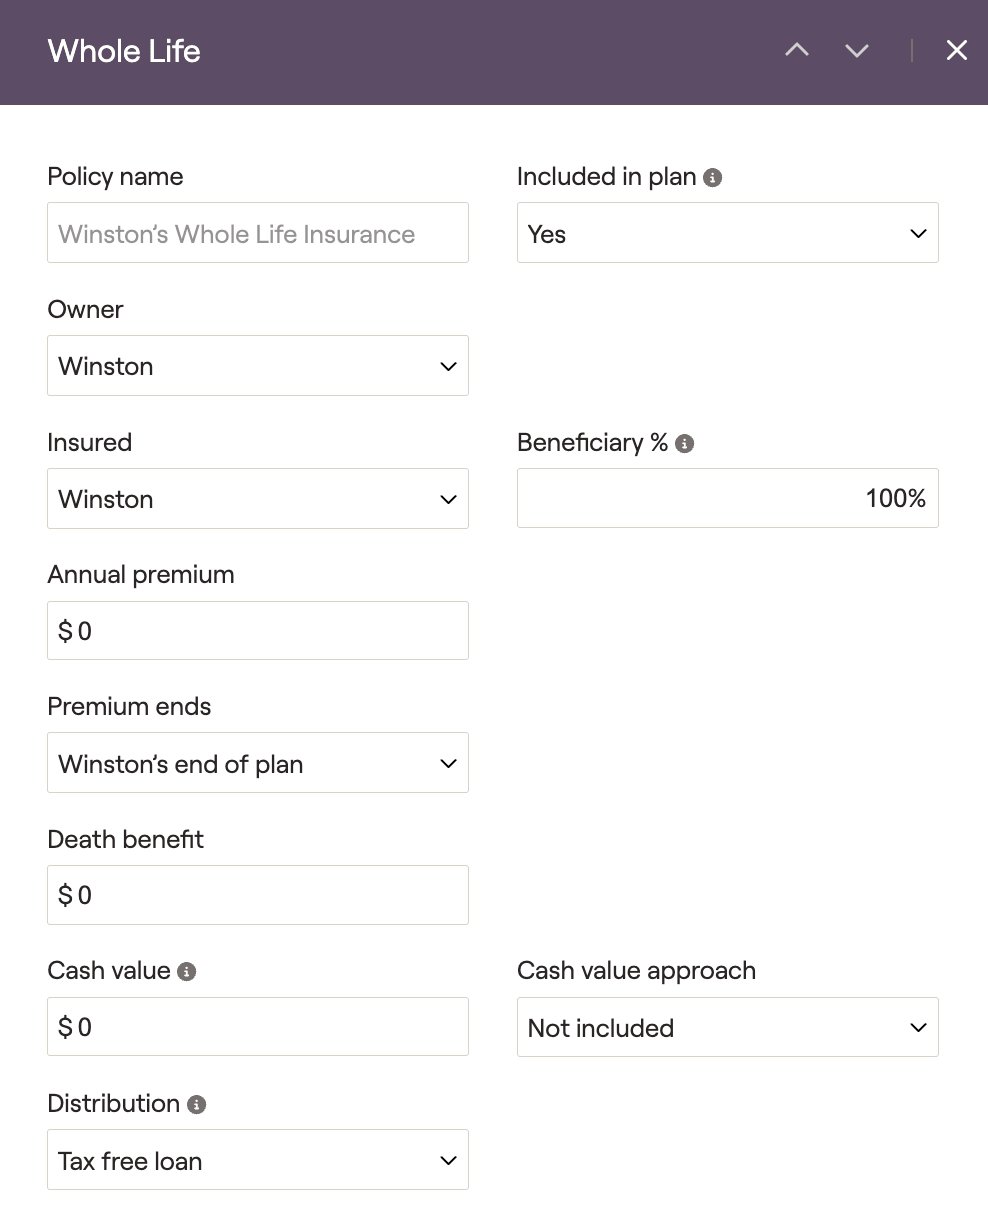Screen dimensions: 988x1212
Task: Expand the Premium ends dropdown
Action: pyautogui.click(x=257, y=764)
